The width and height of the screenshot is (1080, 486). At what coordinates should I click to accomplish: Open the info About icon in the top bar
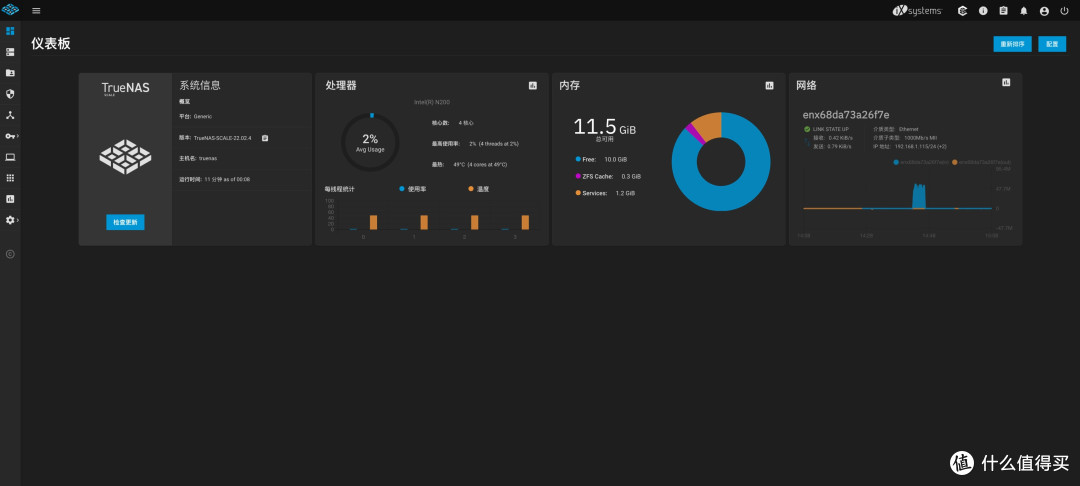983,11
